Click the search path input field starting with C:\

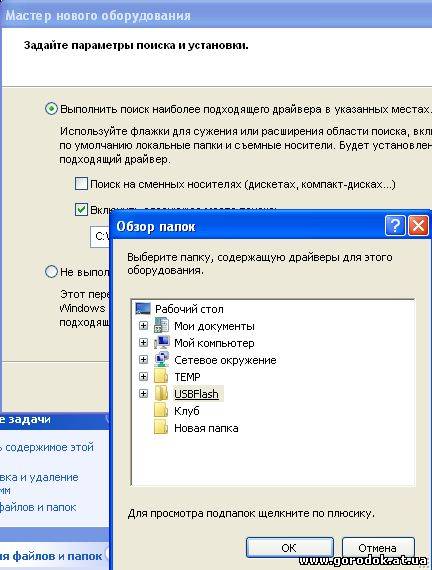[100, 237]
